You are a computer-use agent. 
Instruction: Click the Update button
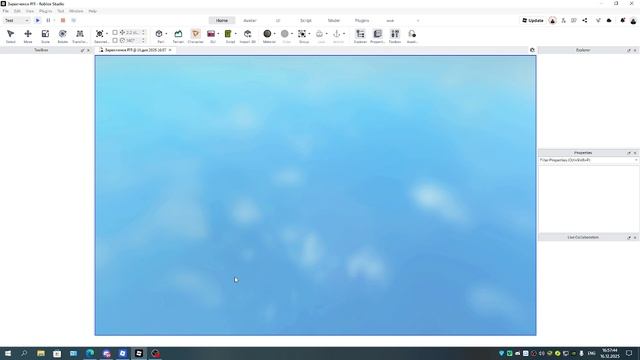click(x=533, y=20)
